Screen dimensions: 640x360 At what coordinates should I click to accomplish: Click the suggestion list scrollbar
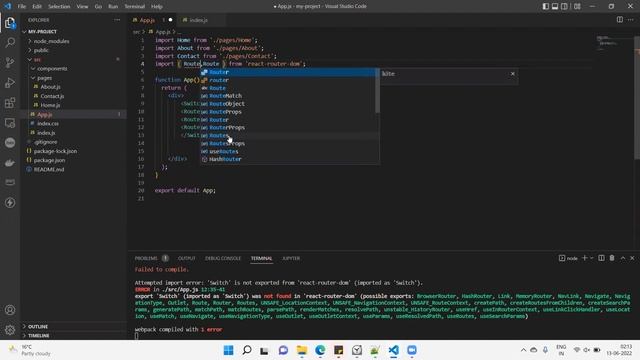coord(378,91)
